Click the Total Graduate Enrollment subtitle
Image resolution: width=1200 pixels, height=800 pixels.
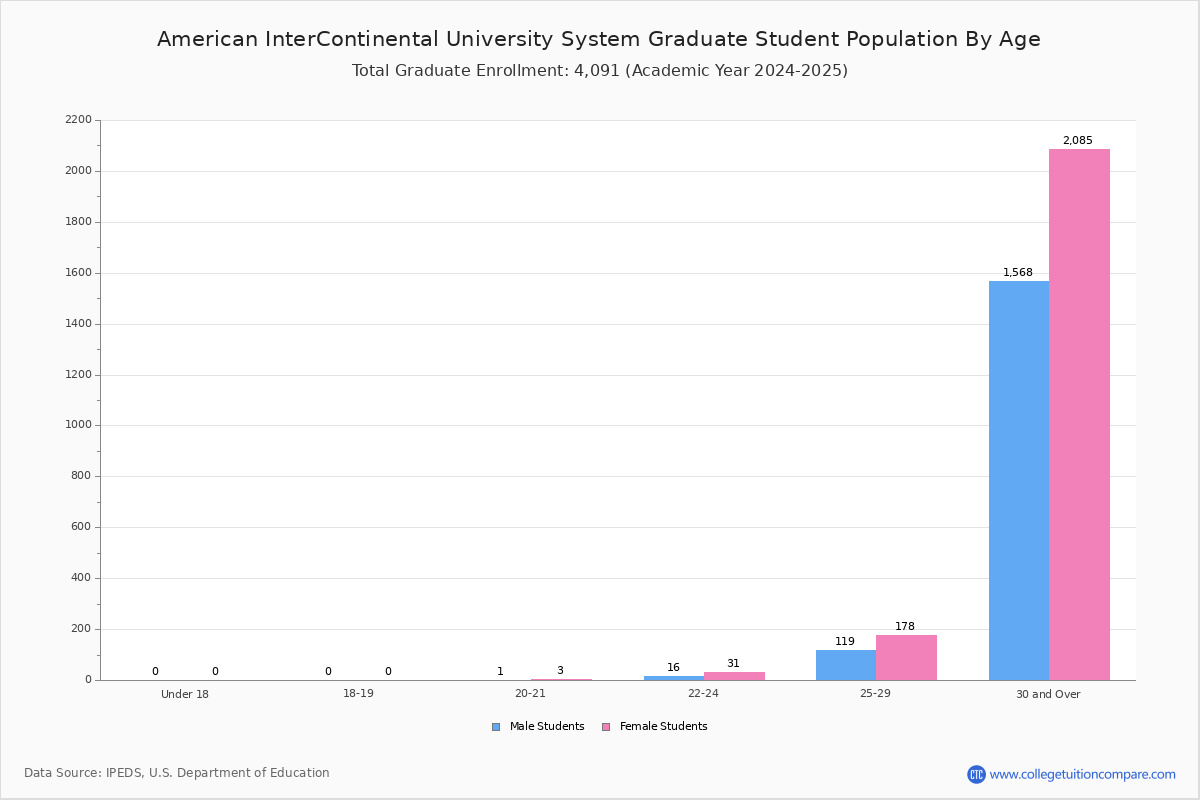(x=600, y=71)
